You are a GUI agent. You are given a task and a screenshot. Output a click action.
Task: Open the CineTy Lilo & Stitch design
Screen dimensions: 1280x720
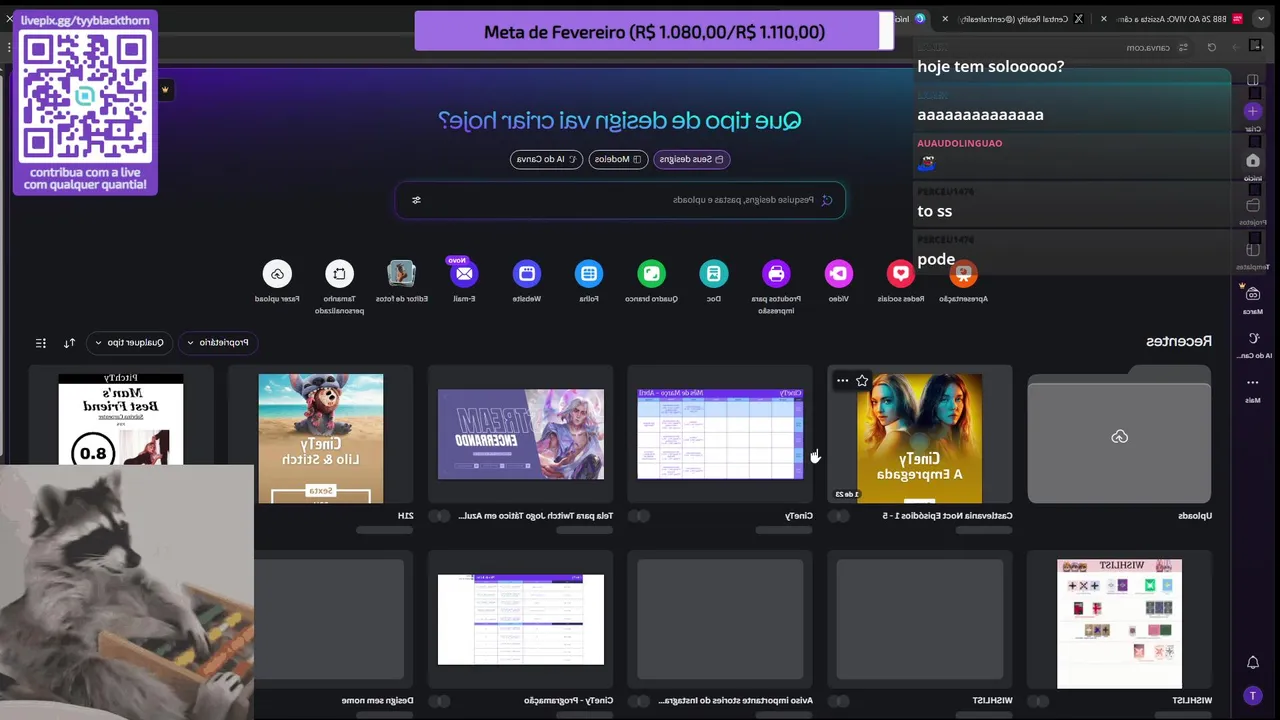point(320,438)
